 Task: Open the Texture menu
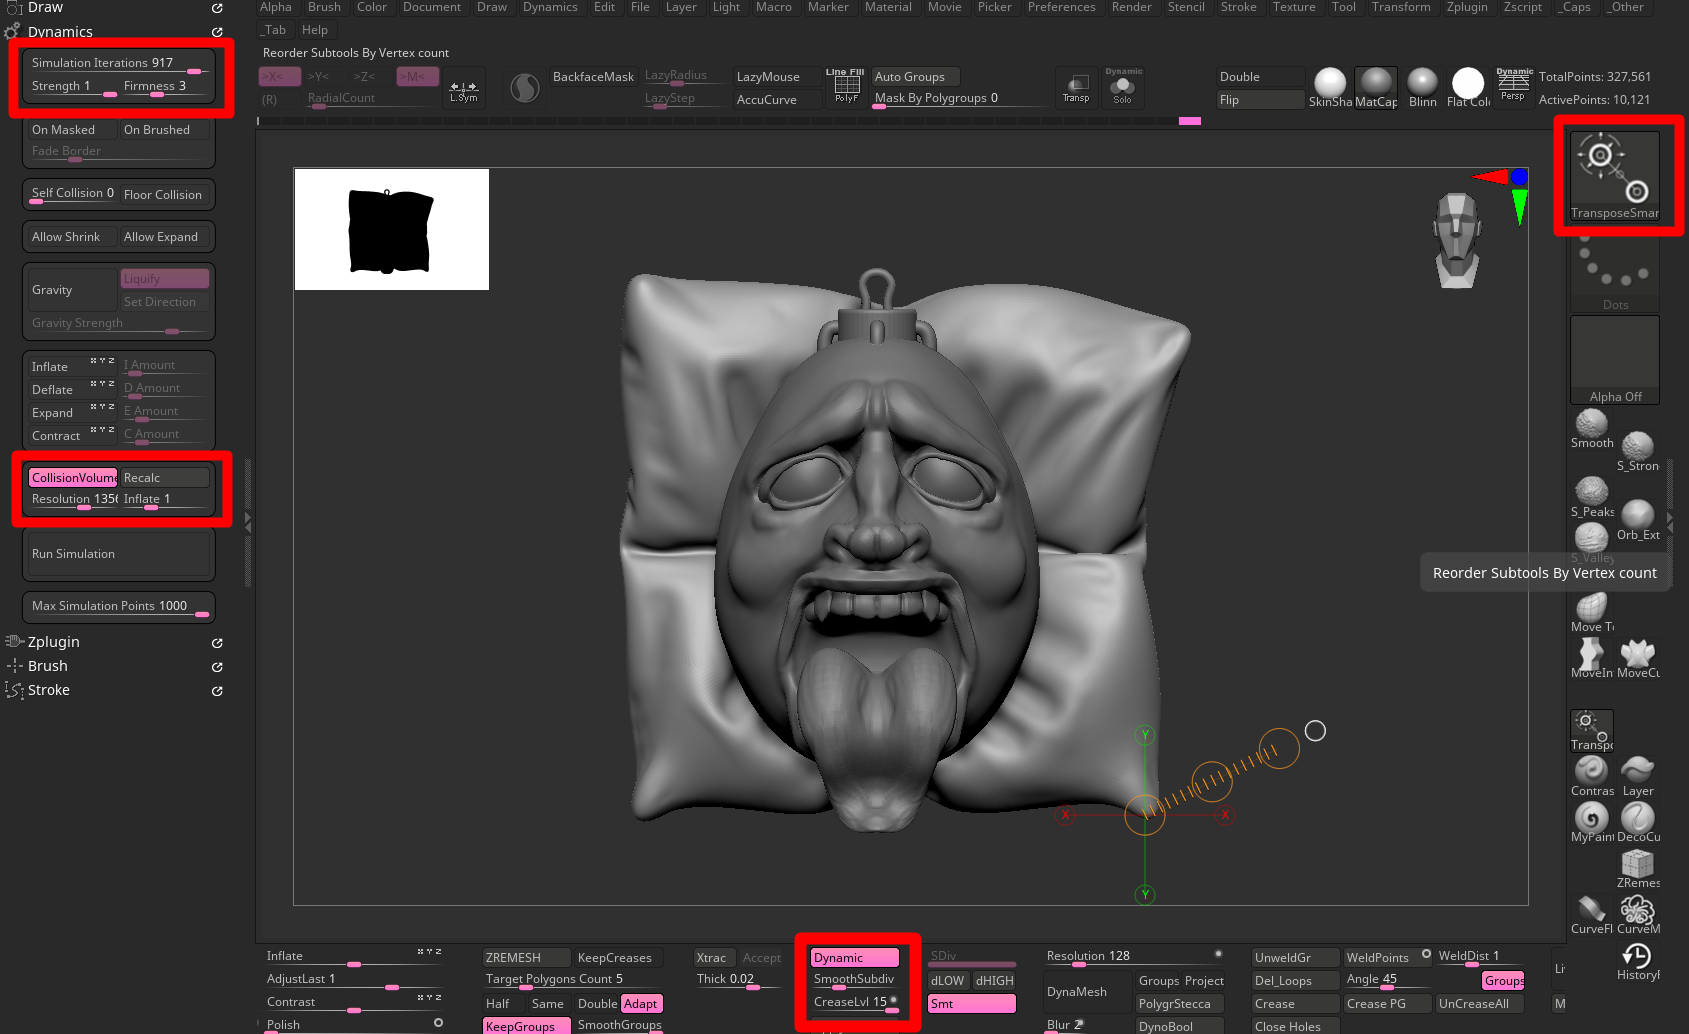coord(1293,7)
